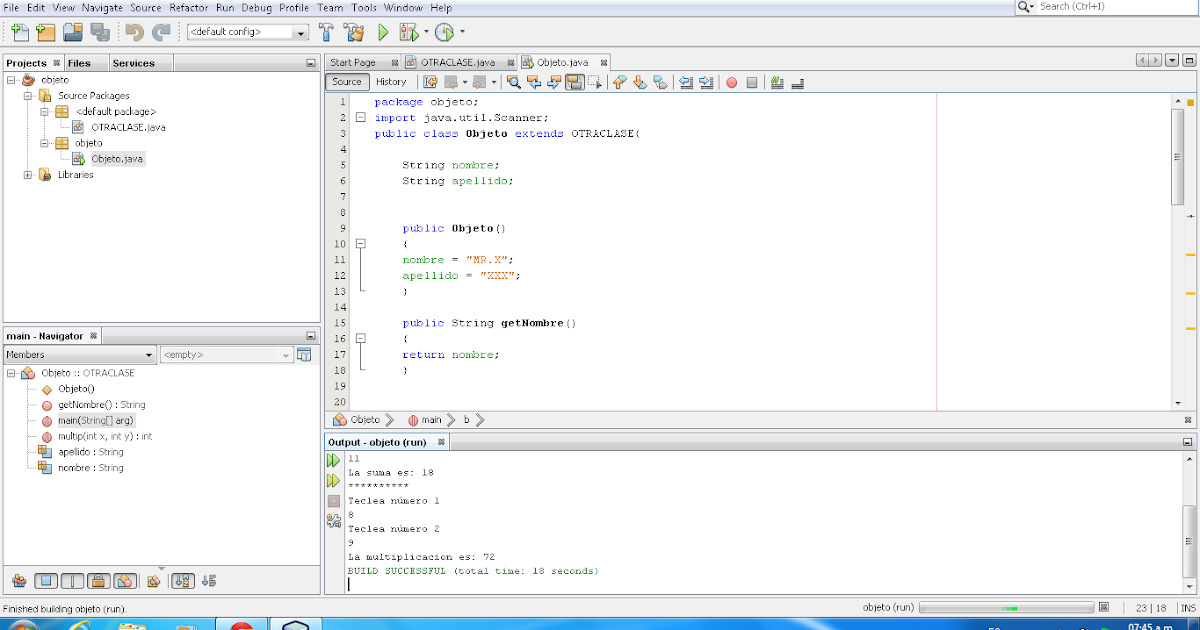This screenshot has height=630, width=1200.
Task: Run the objeto project
Action: click(384, 31)
